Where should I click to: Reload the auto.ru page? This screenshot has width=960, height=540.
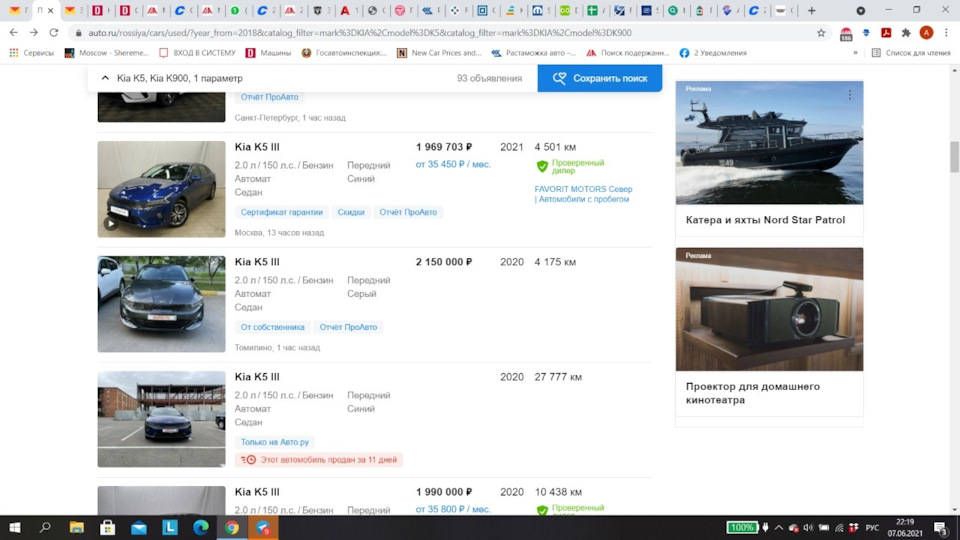point(54,32)
